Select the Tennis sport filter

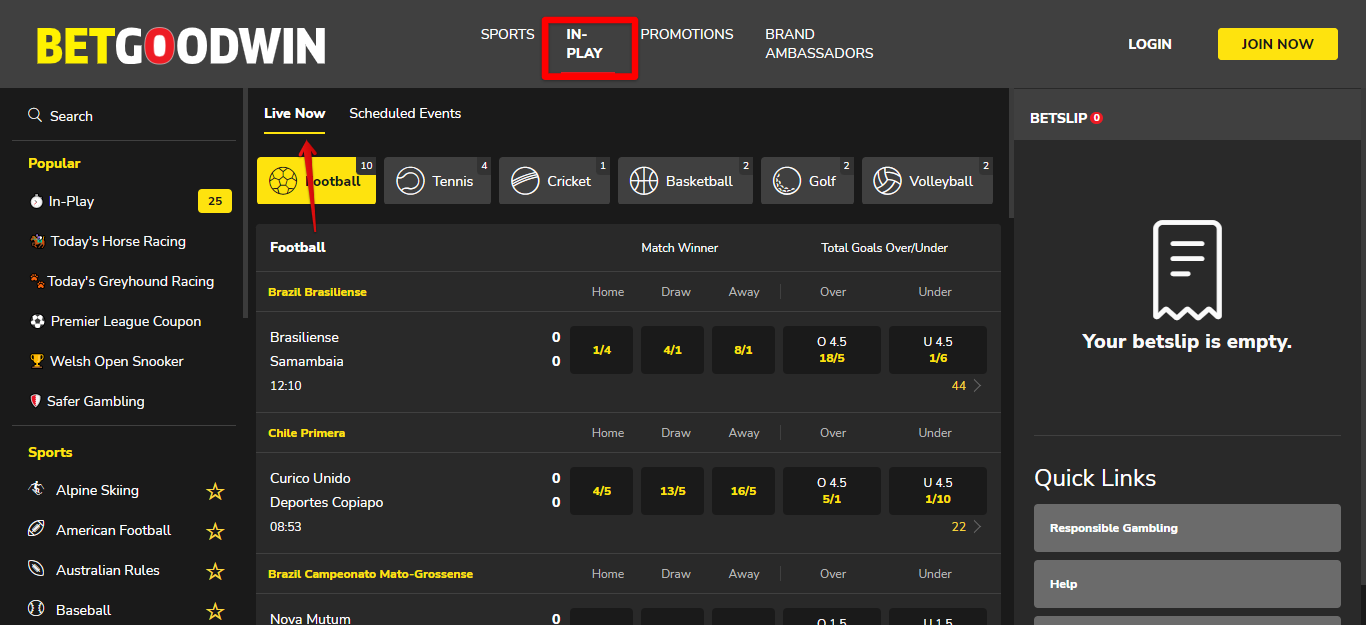(x=437, y=181)
